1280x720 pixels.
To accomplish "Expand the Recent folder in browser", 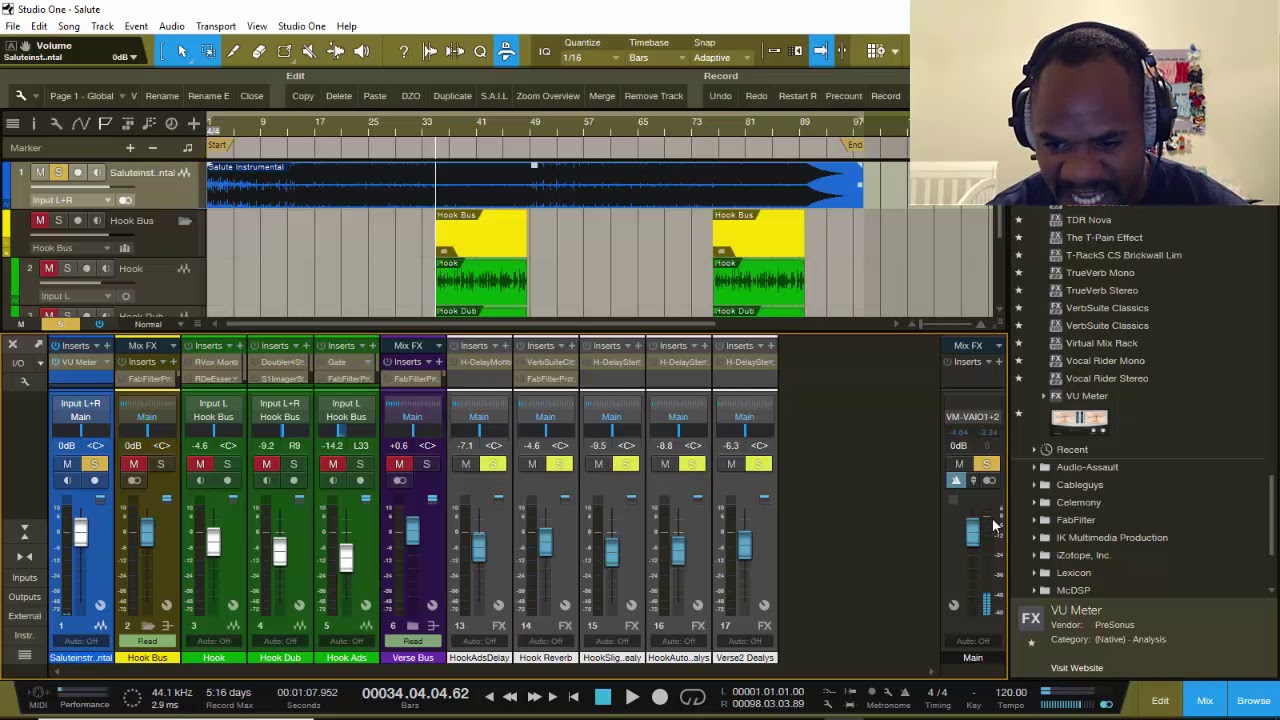I will [x=1035, y=450].
